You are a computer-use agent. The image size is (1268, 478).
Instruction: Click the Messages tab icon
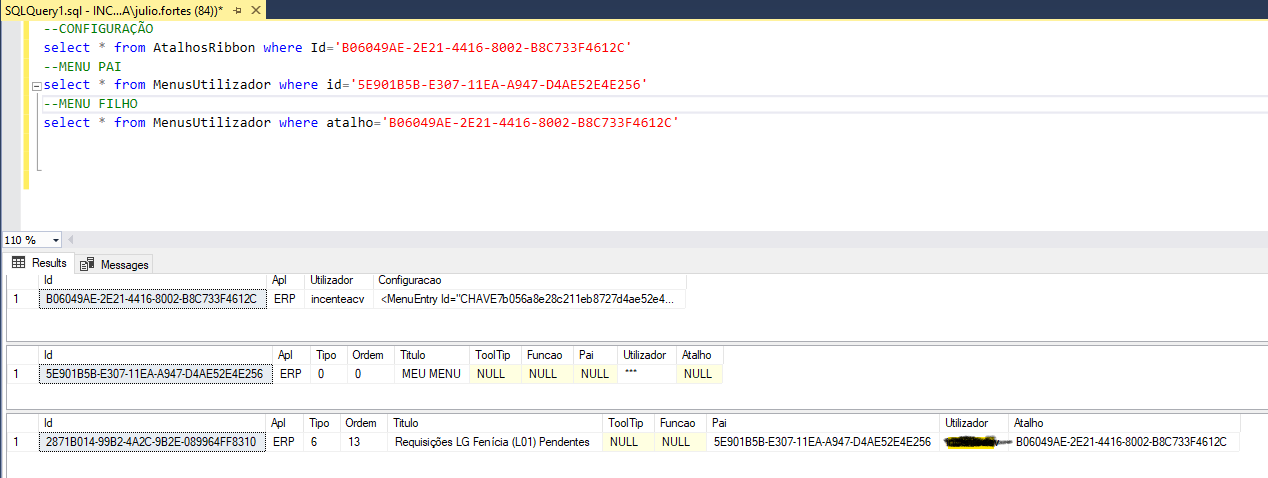[88, 264]
